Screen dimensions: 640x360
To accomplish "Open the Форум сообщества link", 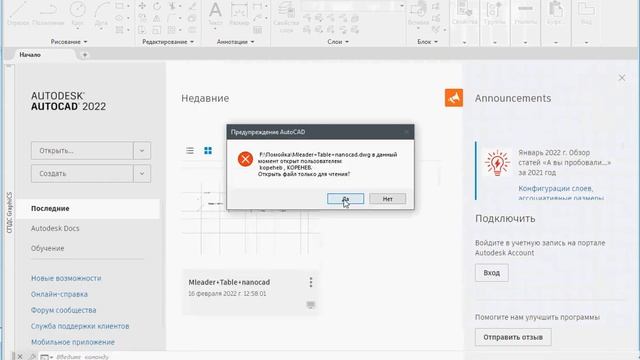I will tap(64, 310).
